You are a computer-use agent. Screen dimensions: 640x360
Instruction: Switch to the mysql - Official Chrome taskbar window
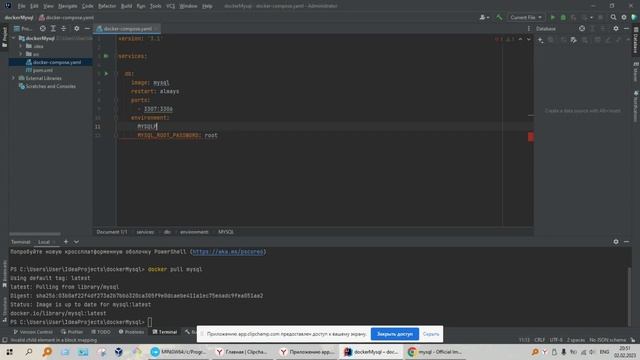click(436, 352)
